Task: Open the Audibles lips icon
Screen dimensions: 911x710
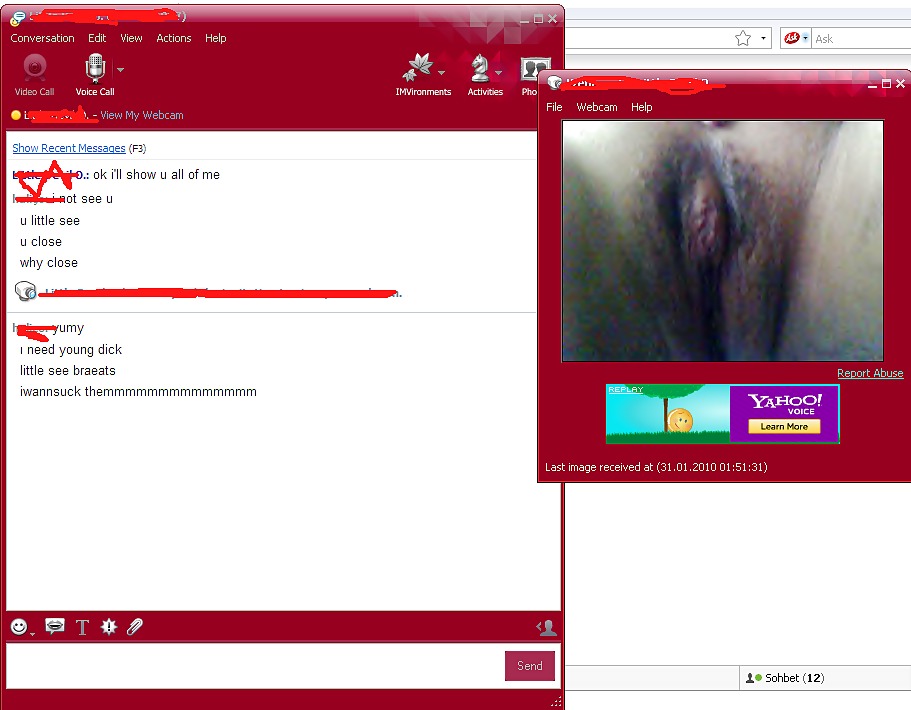Action: coord(55,626)
